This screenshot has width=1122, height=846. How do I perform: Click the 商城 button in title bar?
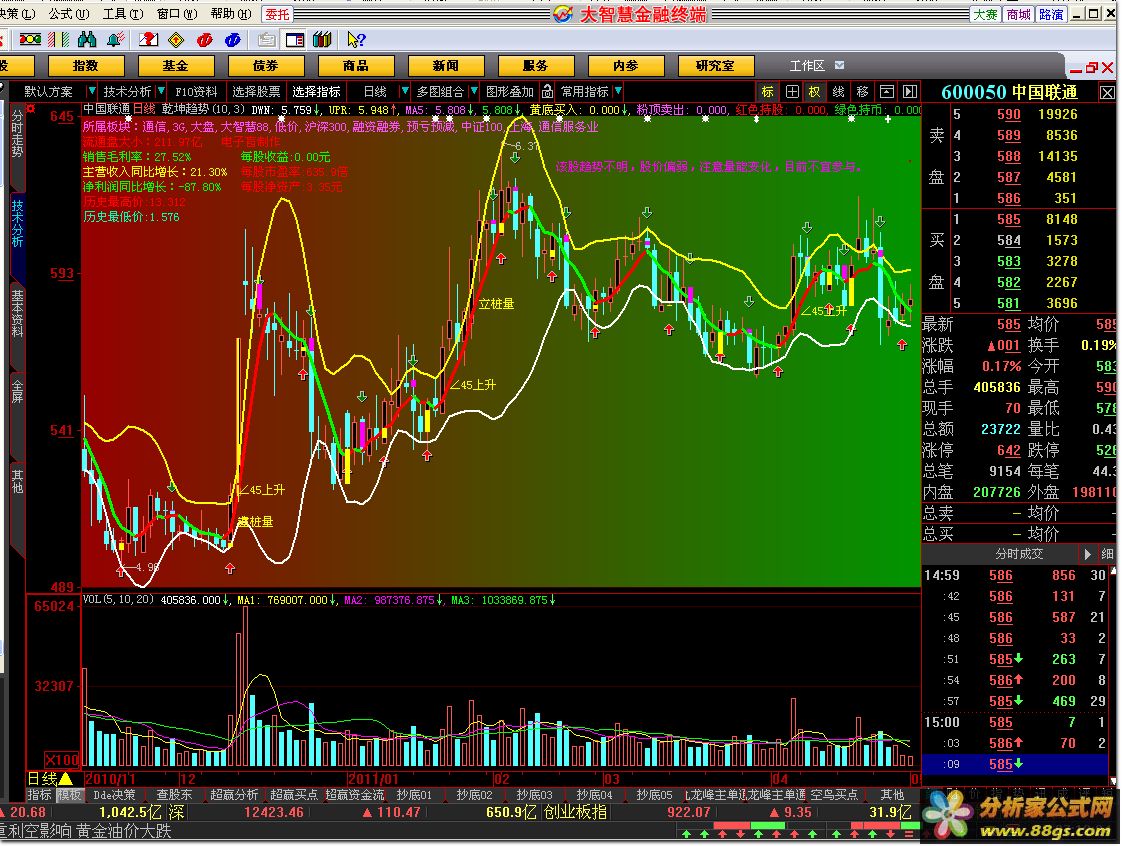click(x=1018, y=14)
